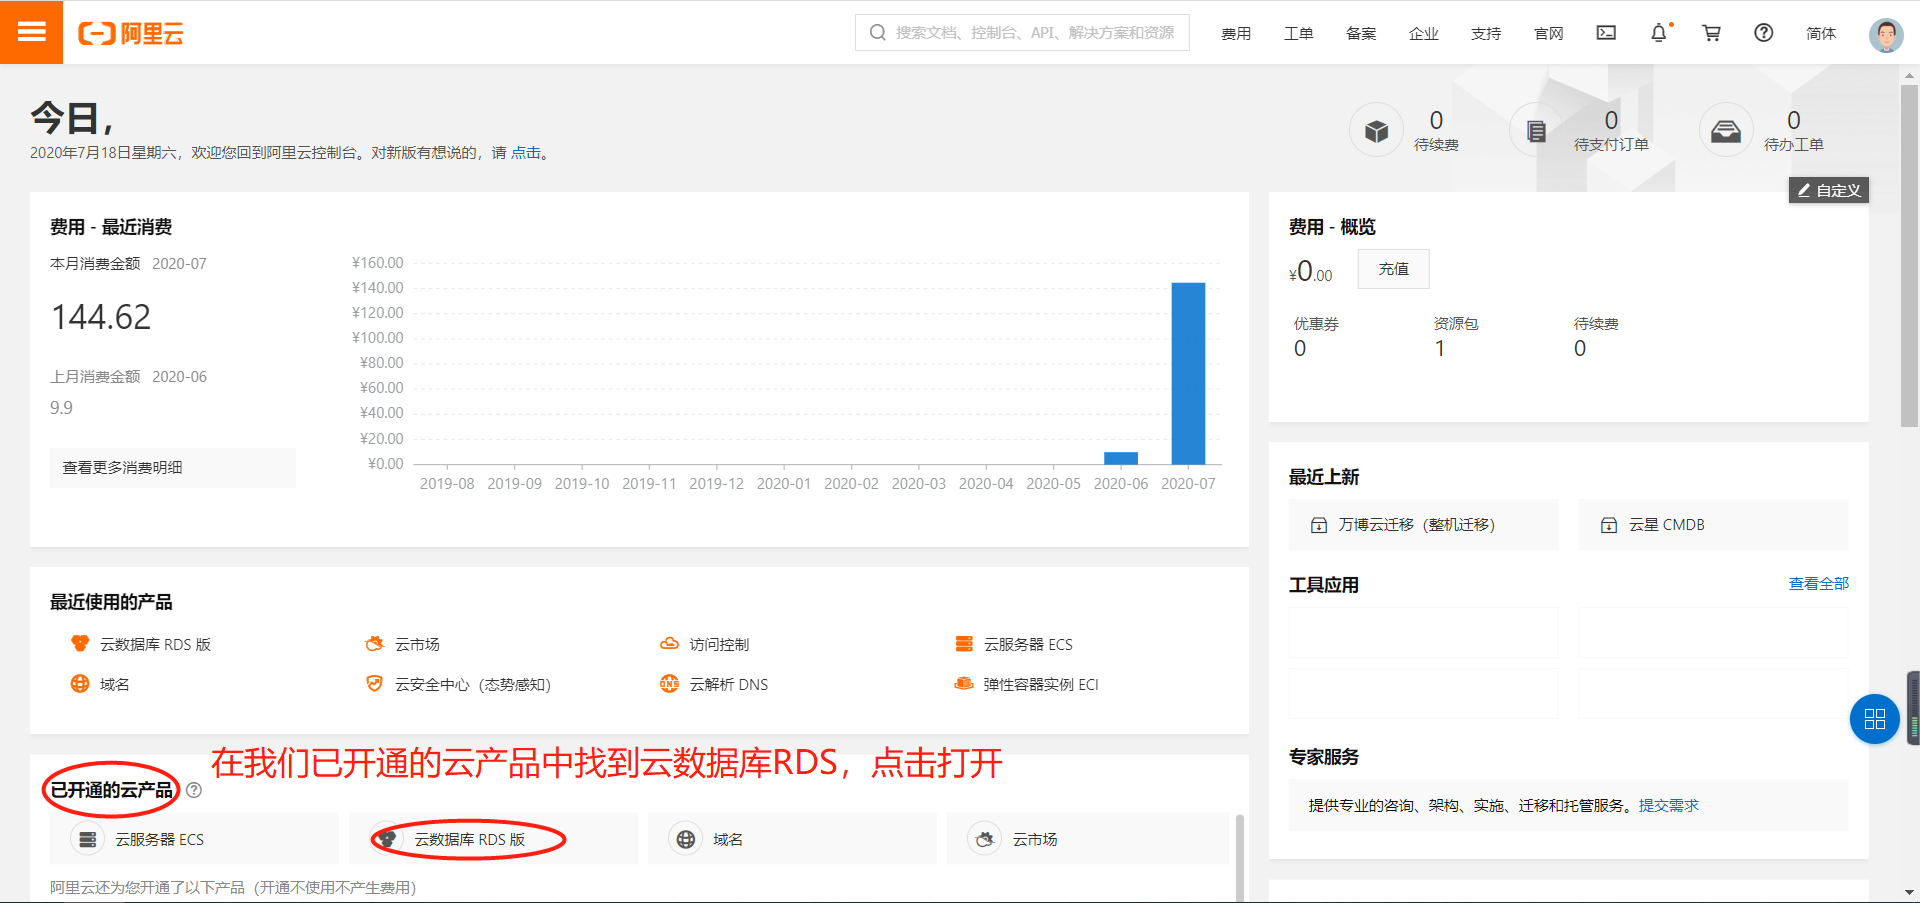Click help icon beside 已开通的云产品
This screenshot has height=903, width=1920.
tap(194, 790)
